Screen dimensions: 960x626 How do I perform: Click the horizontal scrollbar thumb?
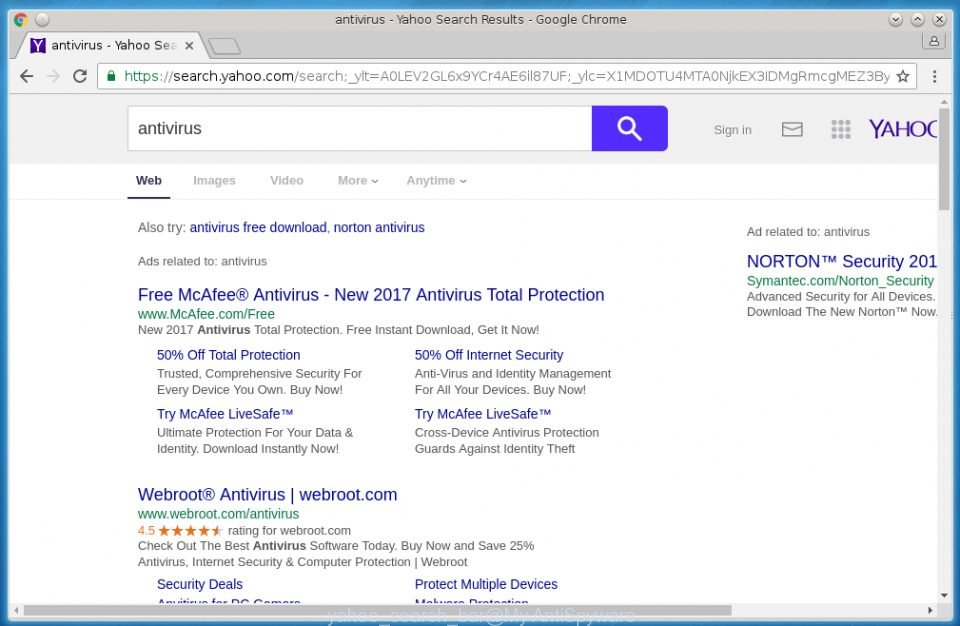click(377, 610)
